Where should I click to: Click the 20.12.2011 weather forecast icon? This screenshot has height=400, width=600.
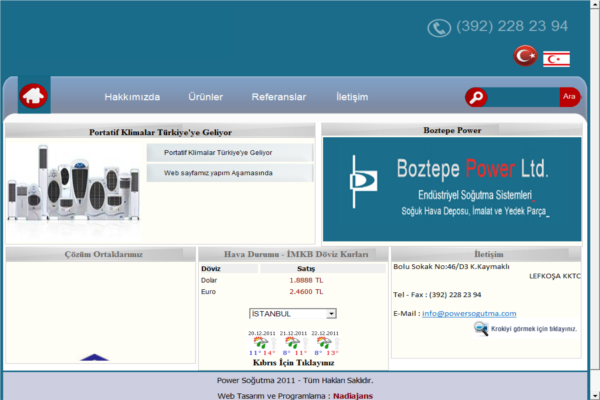[x=261, y=343]
